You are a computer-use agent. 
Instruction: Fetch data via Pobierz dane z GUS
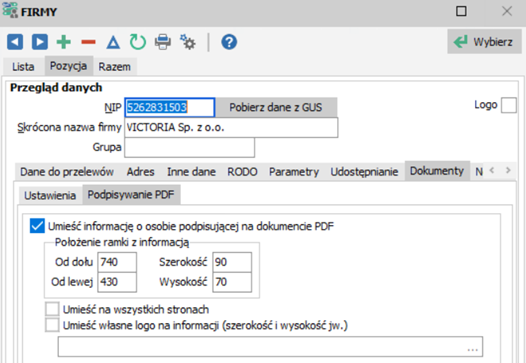click(x=276, y=107)
